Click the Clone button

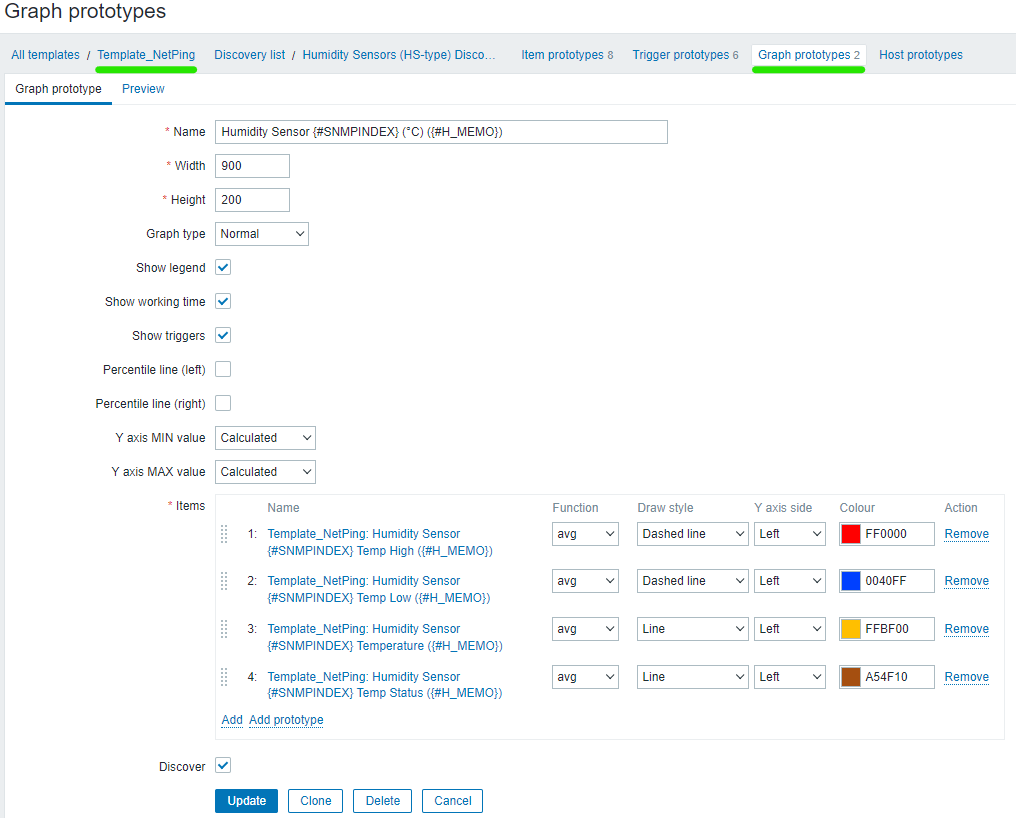click(x=315, y=801)
